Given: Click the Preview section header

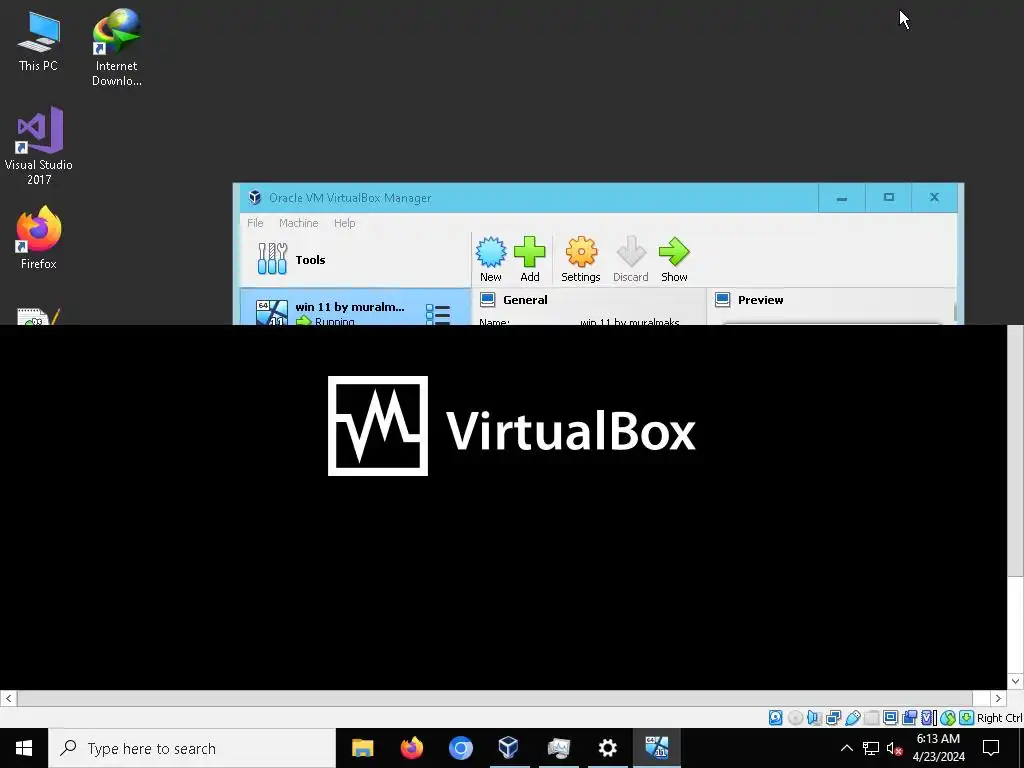Looking at the screenshot, I should (x=760, y=300).
